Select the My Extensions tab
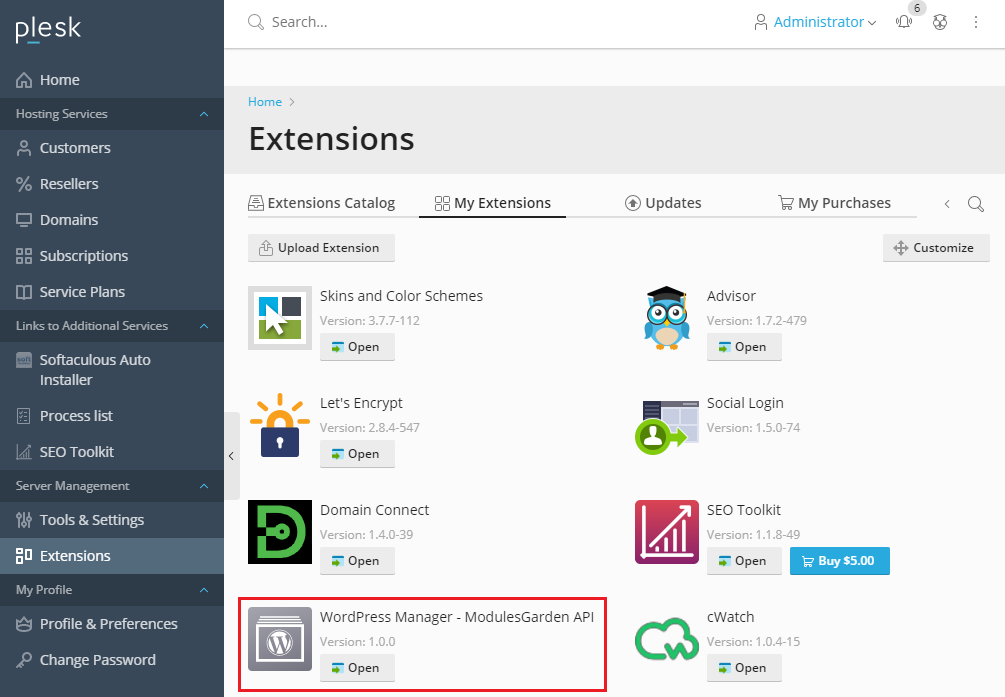This screenshot has height=697, width=1005. [x=492, y=203]
